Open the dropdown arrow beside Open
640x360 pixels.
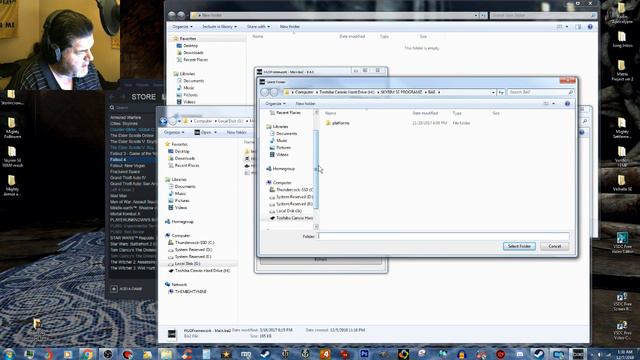click(x=216, y=132)
